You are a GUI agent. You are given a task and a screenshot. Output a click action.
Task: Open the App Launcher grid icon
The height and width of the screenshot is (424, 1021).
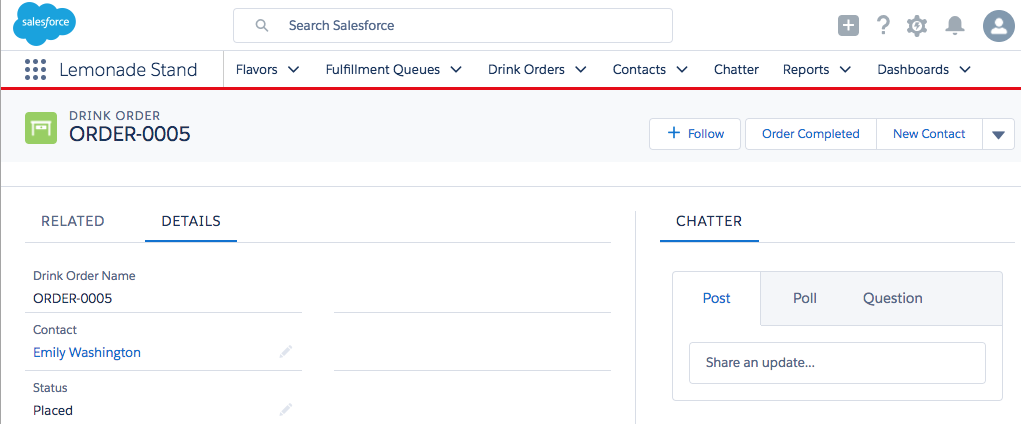[x=35, y=70]
